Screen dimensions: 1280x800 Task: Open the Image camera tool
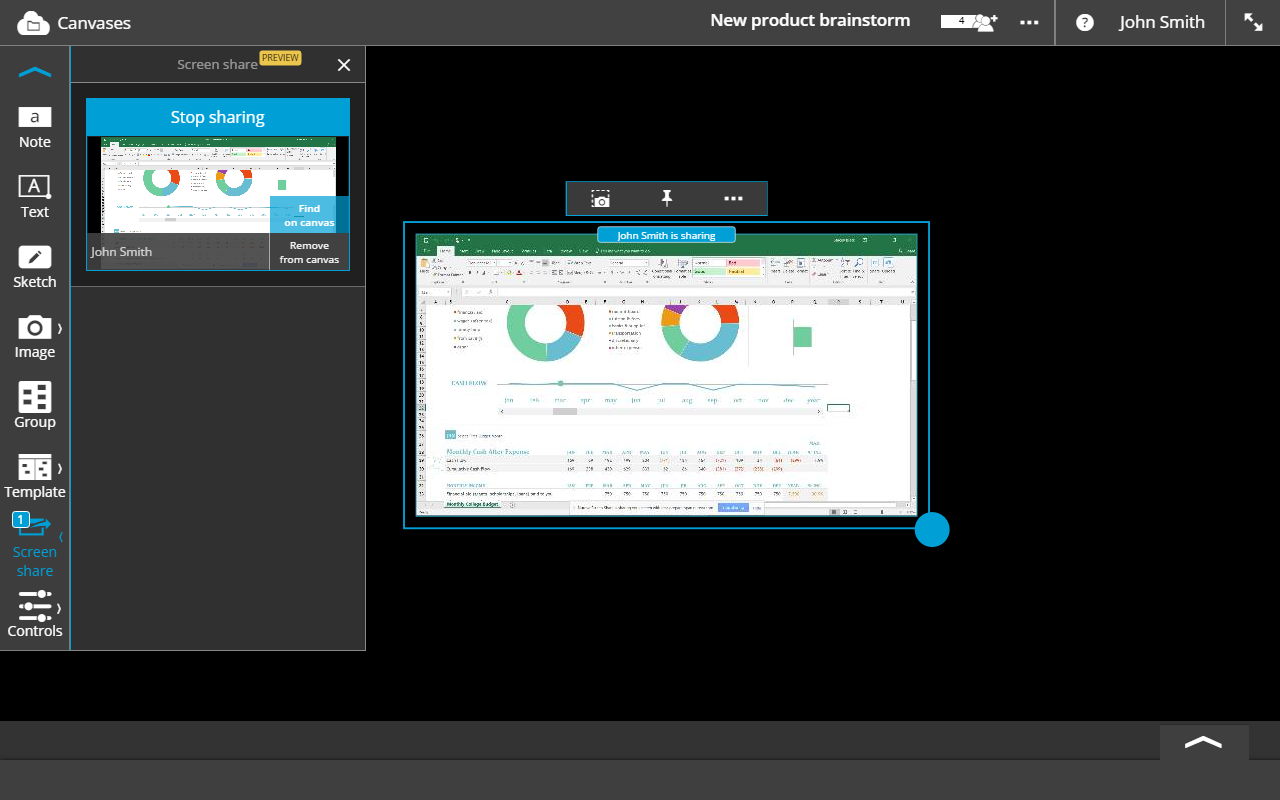pos(34,337)
